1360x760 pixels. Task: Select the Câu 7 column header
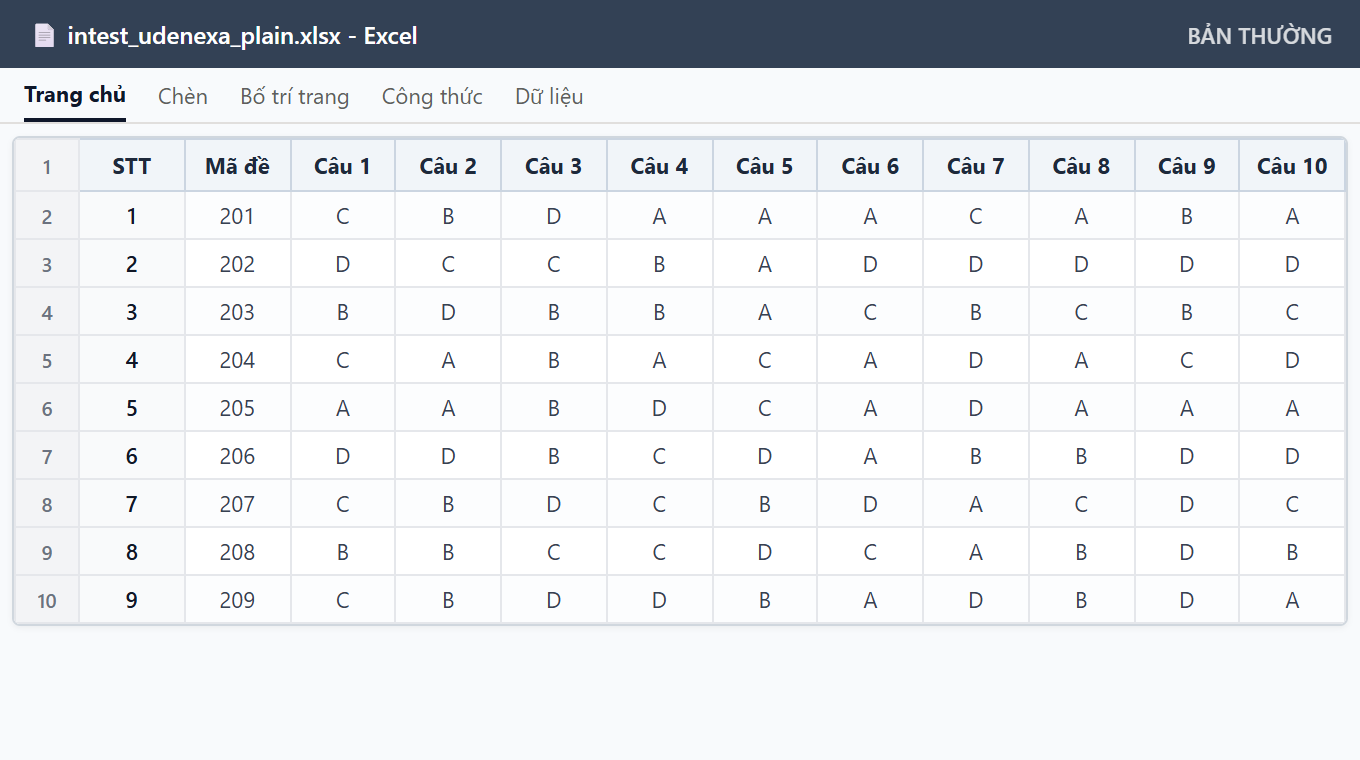[976, 166]
